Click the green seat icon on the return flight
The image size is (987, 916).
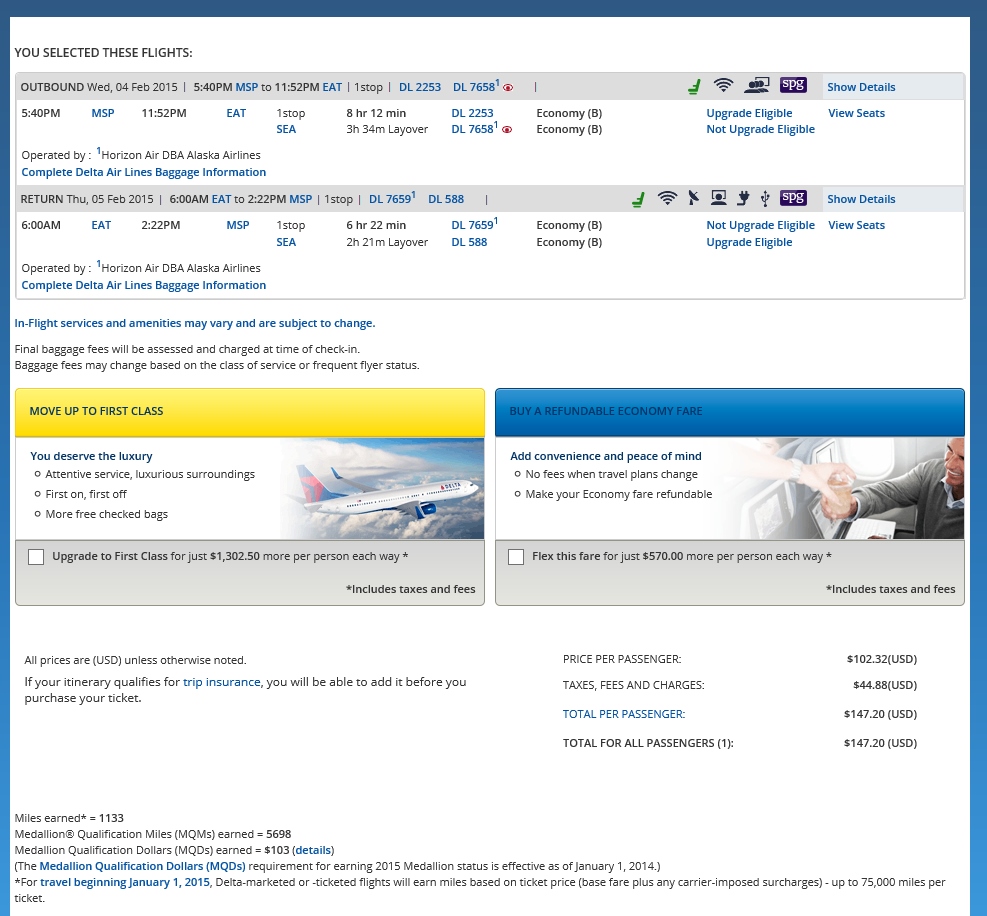[638, 199]
